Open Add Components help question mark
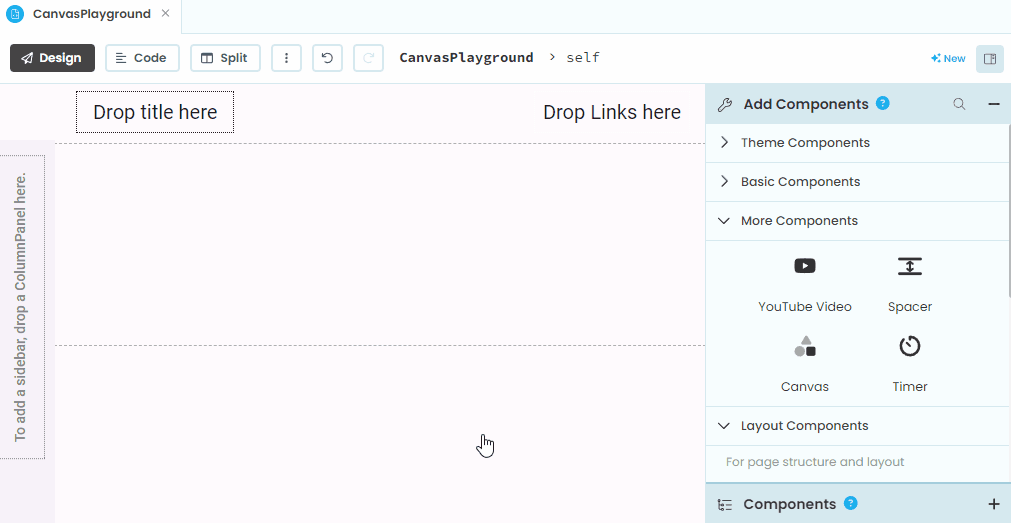Image resolution: width=1011 pixels, height=523 pixels. click(x=883, y=103)
